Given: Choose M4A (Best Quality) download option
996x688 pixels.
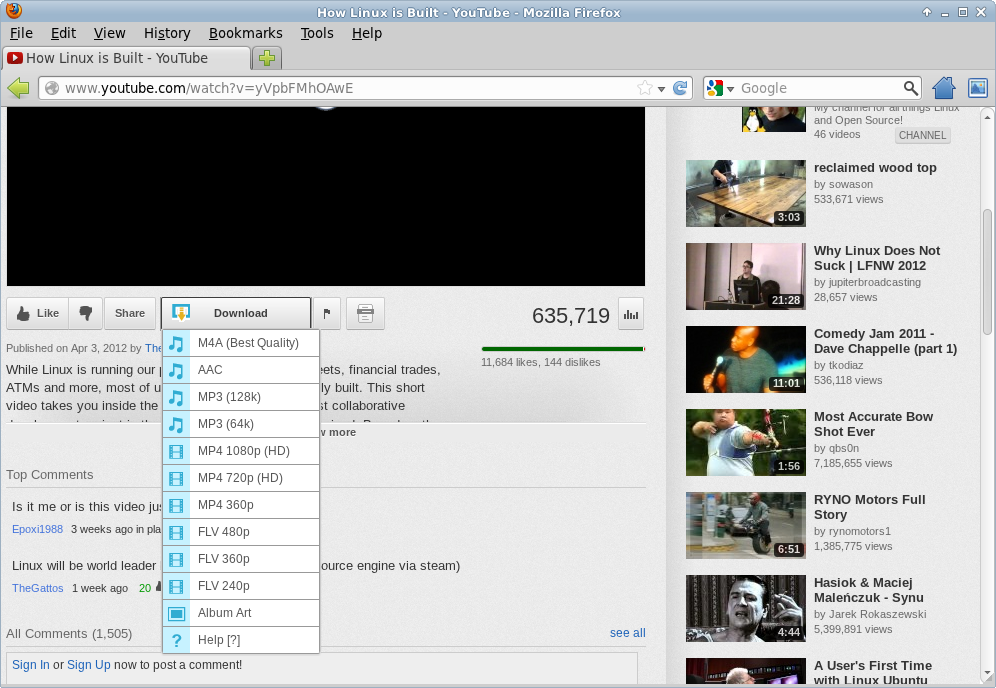Looking at the screenshot, I should pyautogui.click(x=241, y=343).
